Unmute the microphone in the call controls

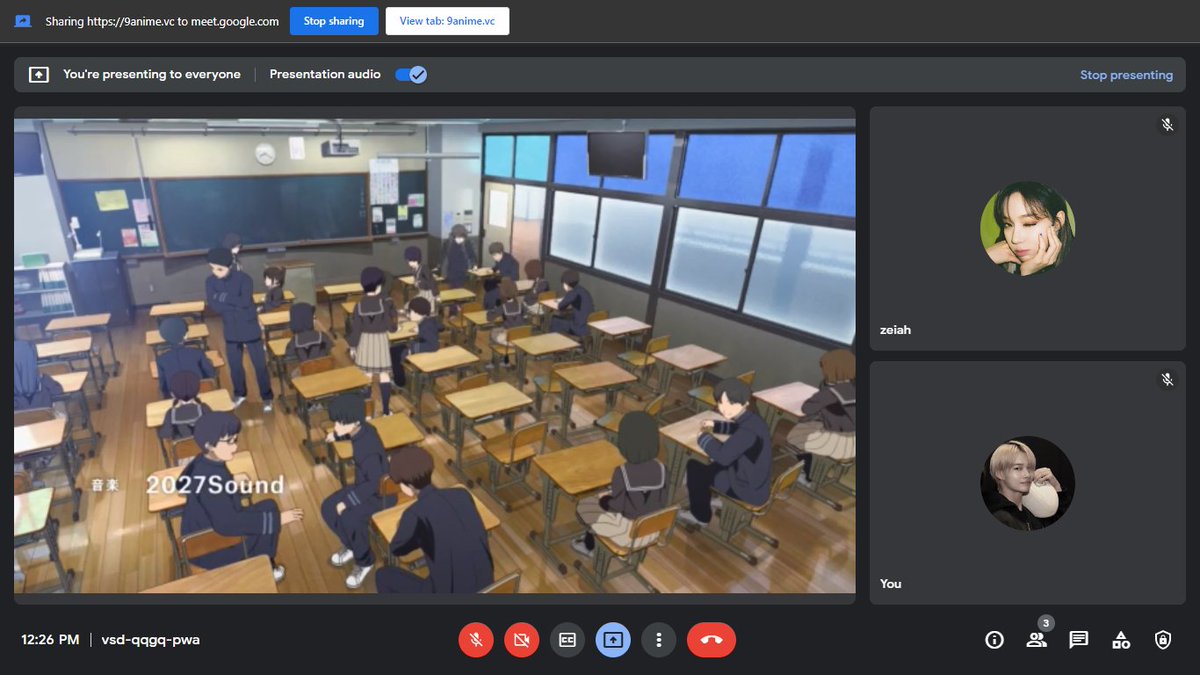[x=476, y=640]
